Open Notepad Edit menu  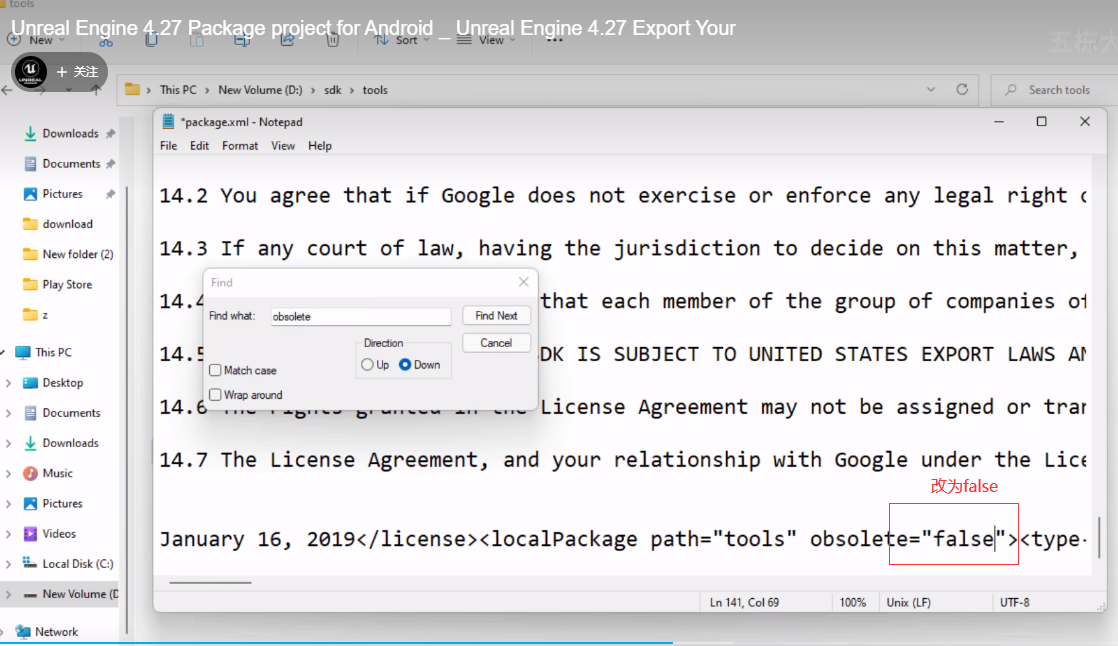(x=199, y=145)
